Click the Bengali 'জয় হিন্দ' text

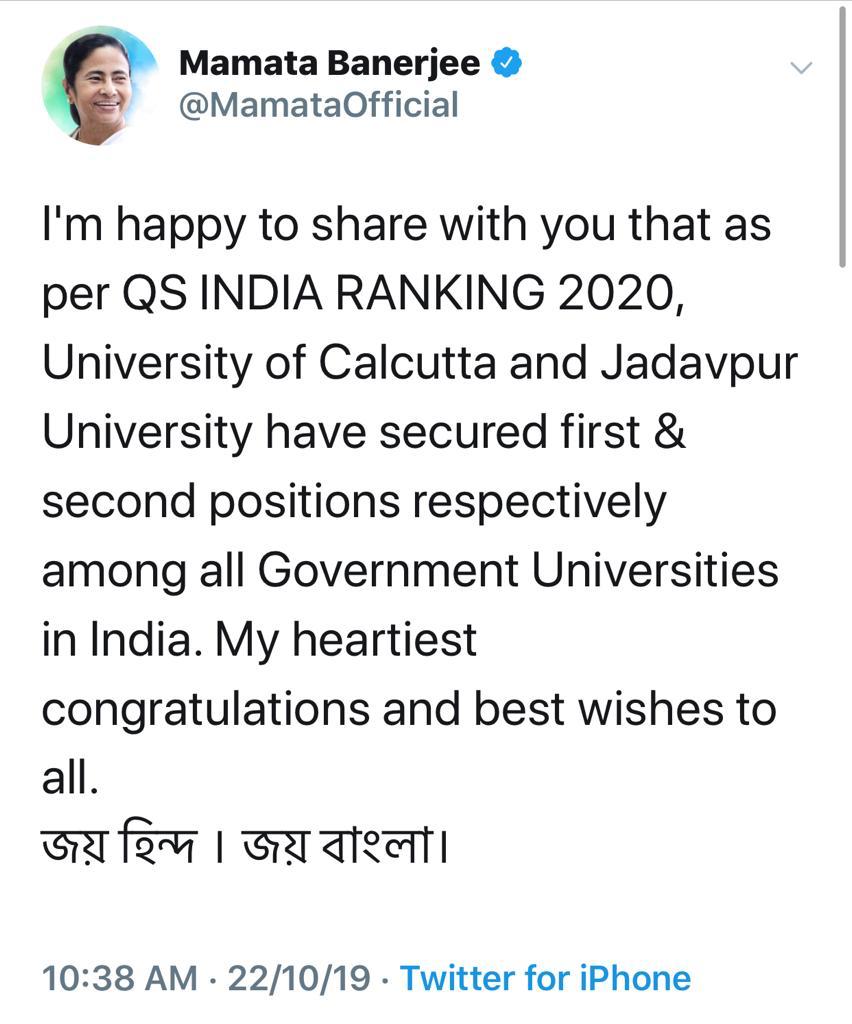pyautogui.click(x=119, y=846)
